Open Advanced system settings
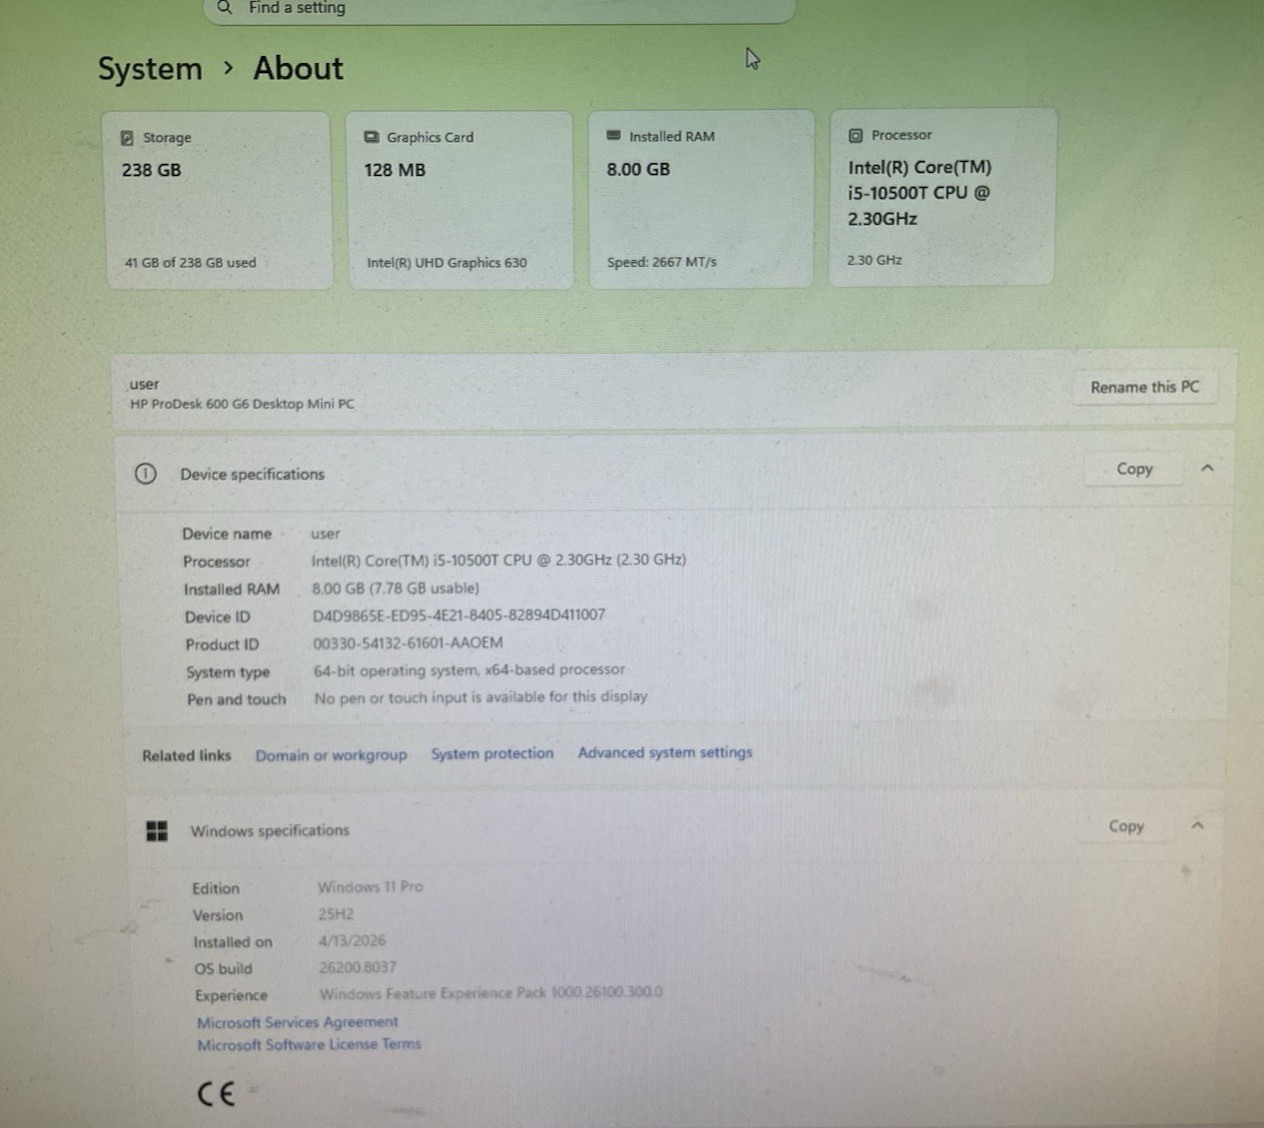The image size is (1264, 1128). (665, 752)
